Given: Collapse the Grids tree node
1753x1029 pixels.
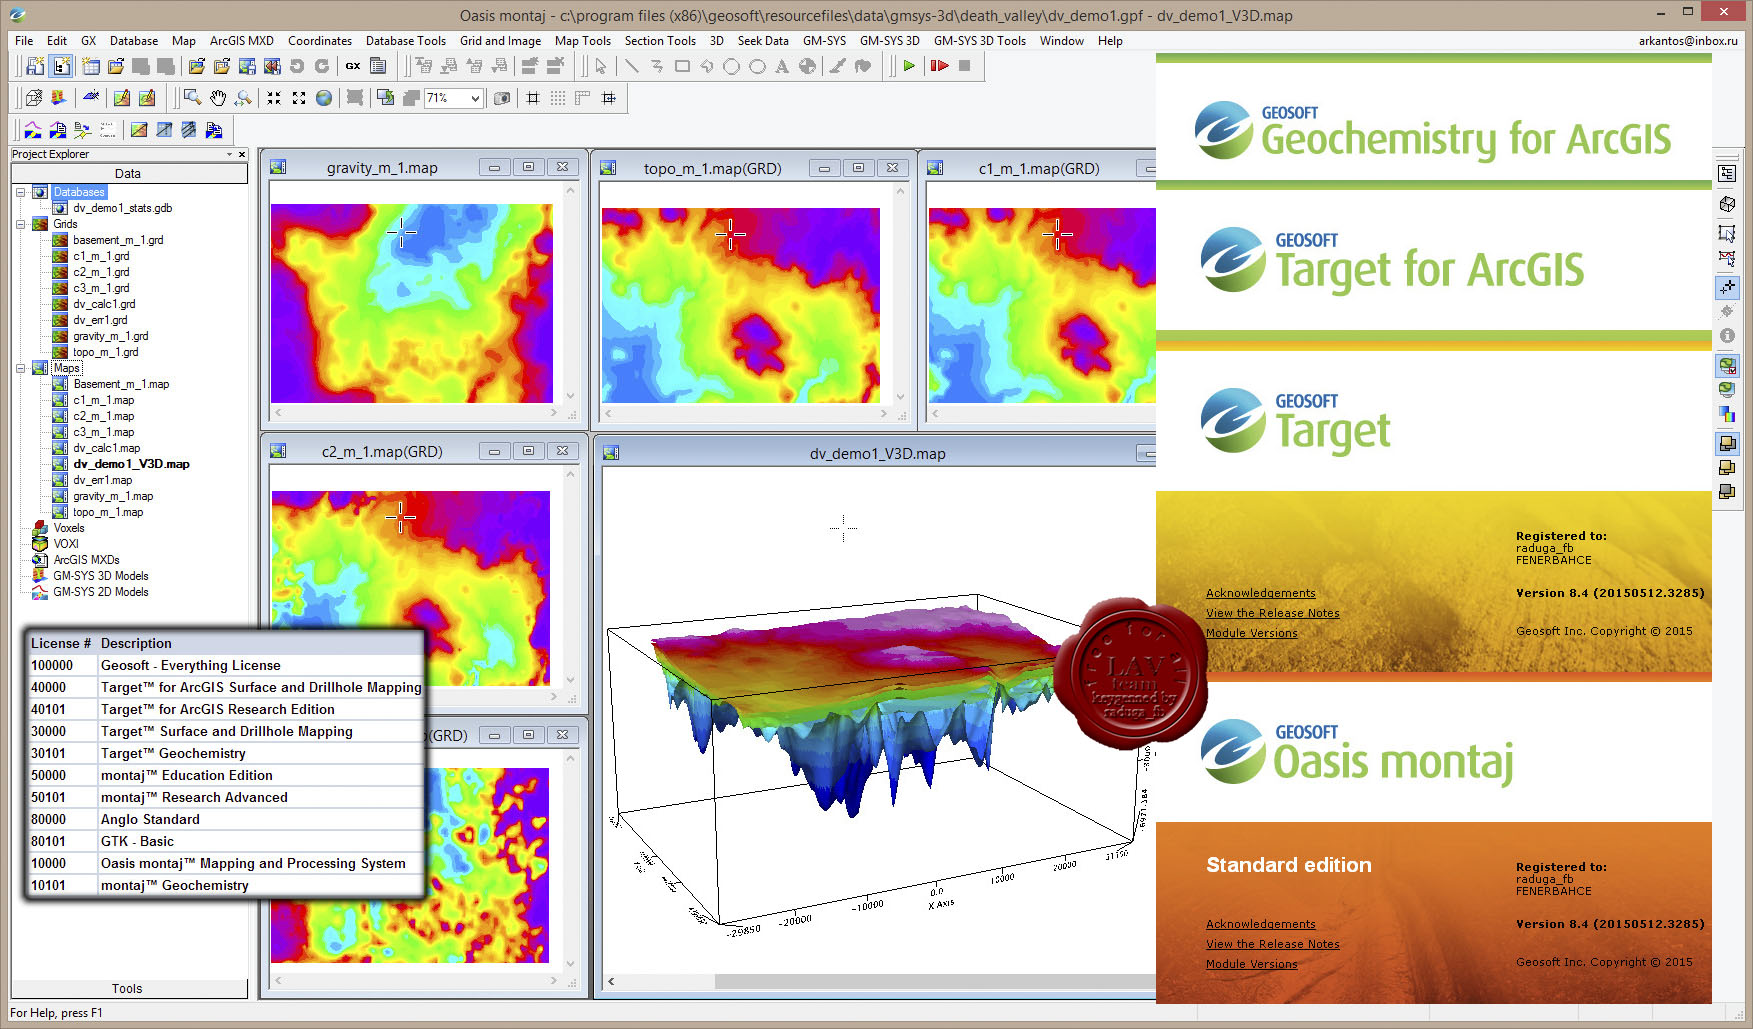Looking at the screenshot, I should point(20,224).
